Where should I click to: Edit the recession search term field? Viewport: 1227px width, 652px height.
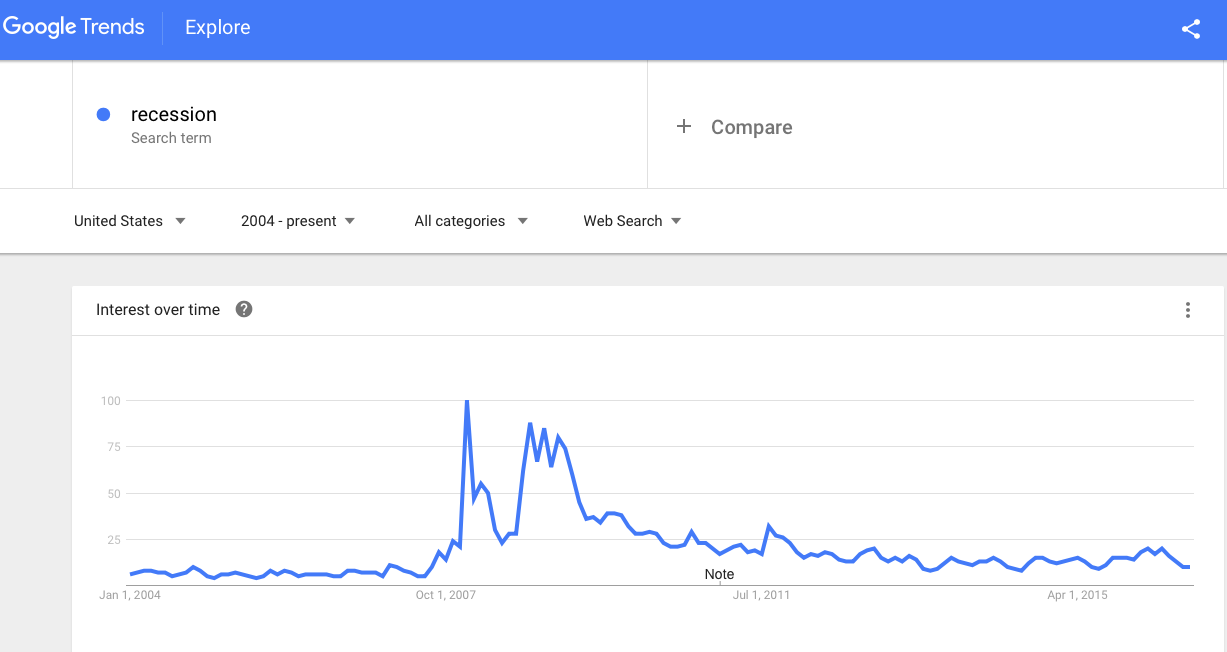(x=360, y=125)
